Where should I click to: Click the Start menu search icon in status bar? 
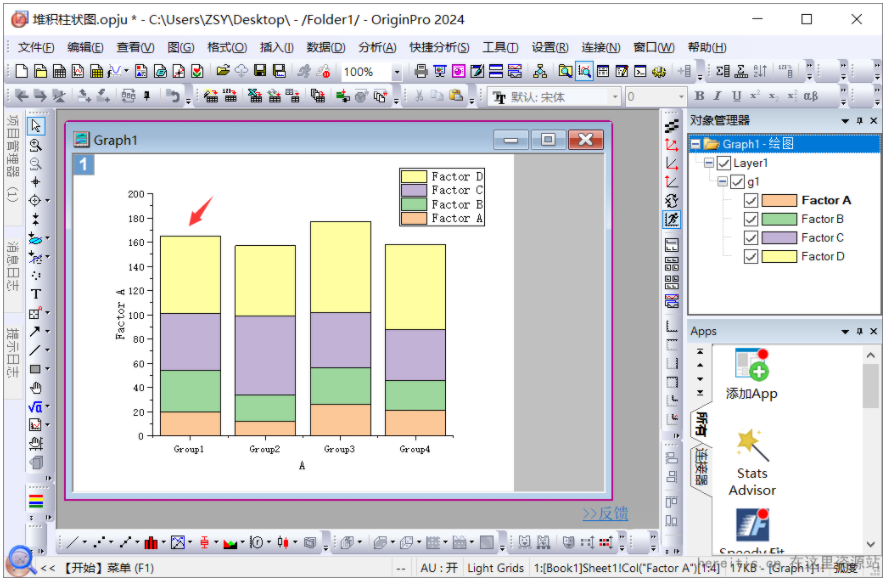(x=20, y=560)
